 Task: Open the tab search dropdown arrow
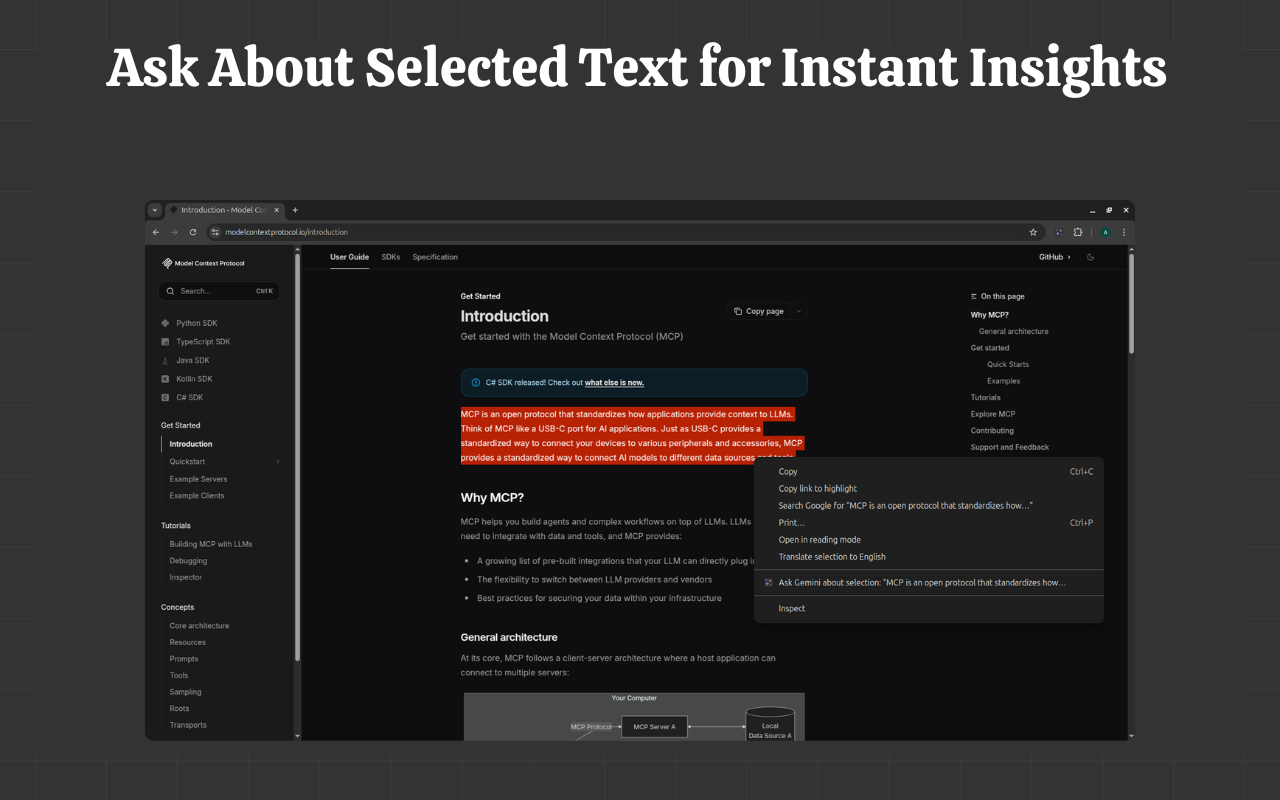point(154,210)
